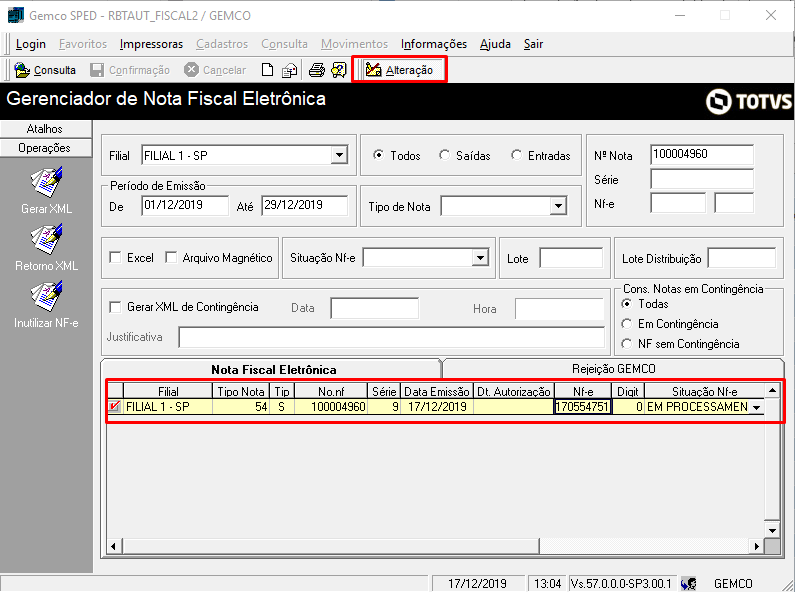795x592 pixels.
Task: Open the Login menu
Action: click(31, 44)
